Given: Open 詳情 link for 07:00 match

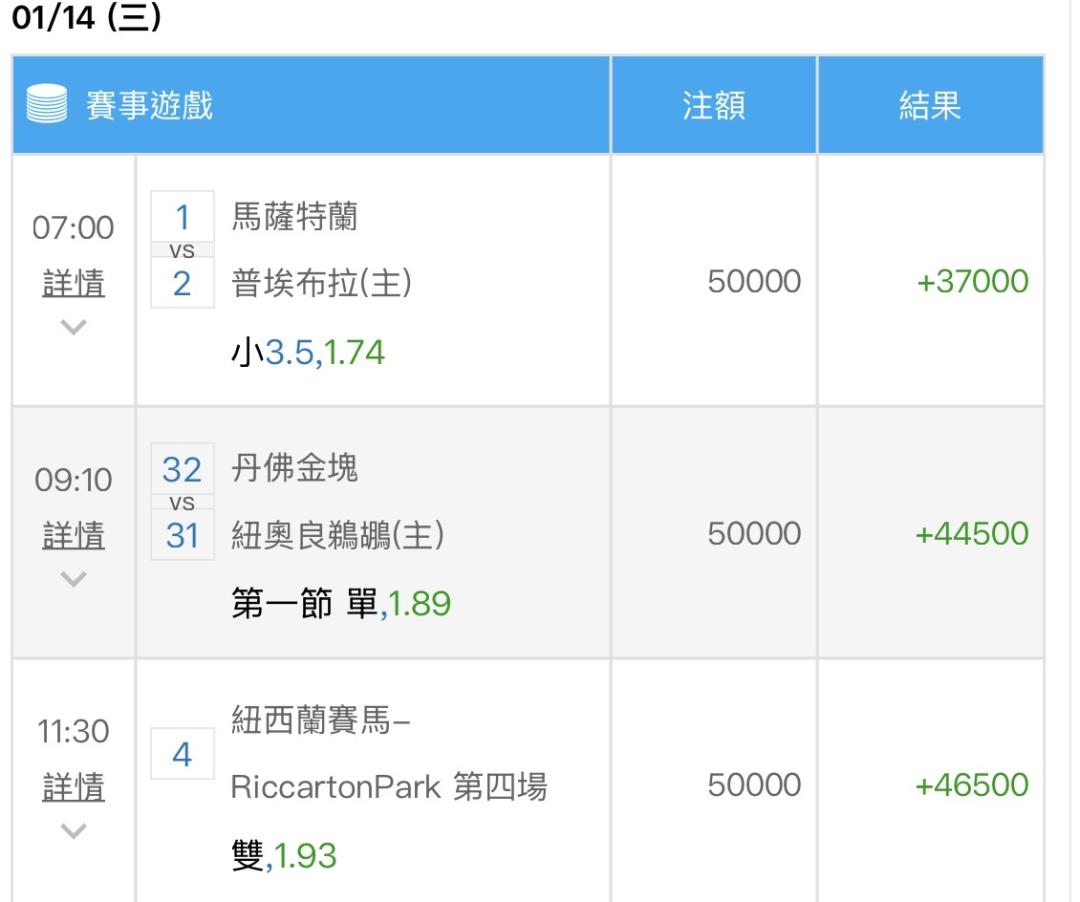Looking at the screenshot, I should pyautogui.click(x=73, y=284).
